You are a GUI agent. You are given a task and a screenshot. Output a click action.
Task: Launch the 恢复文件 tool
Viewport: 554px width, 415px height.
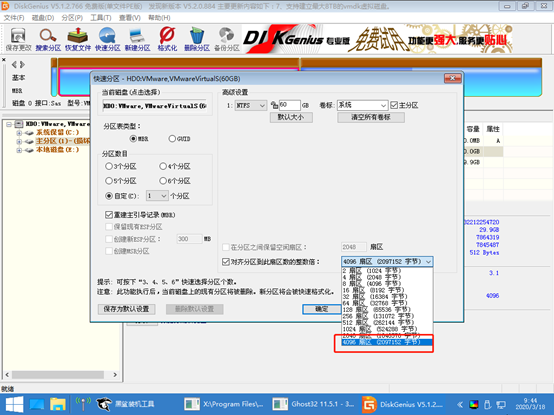pos(78,39)
